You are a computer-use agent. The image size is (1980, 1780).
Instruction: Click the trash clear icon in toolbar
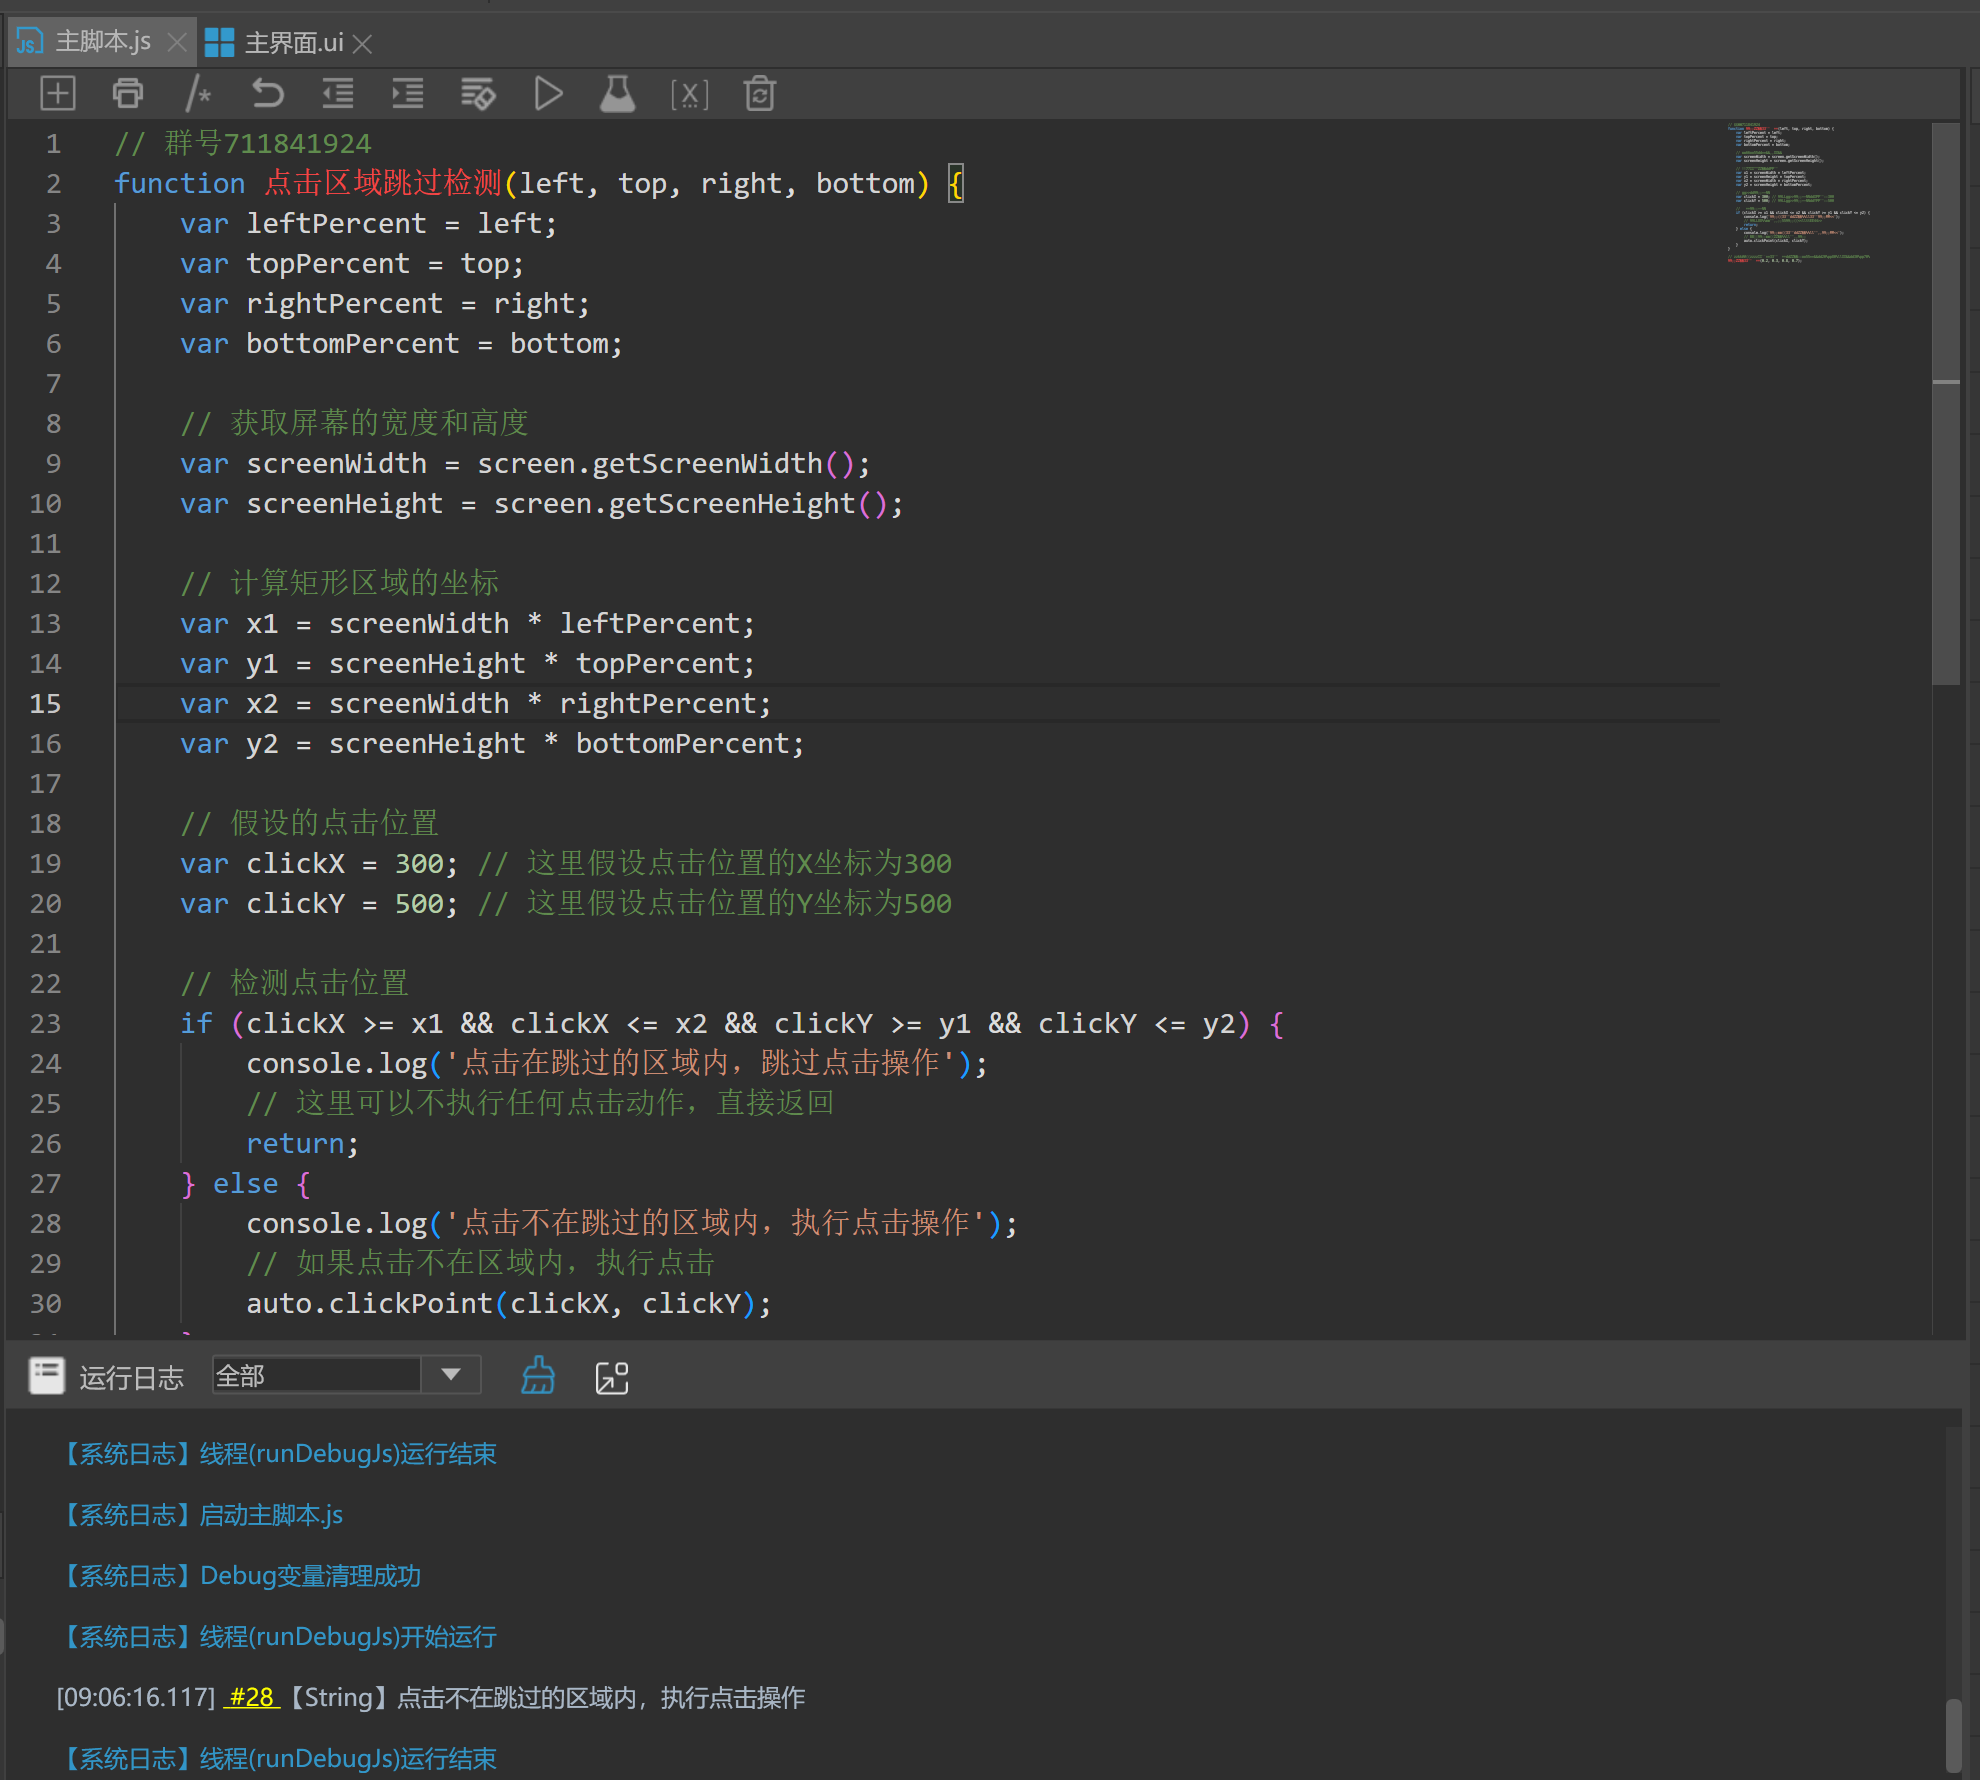760,94
